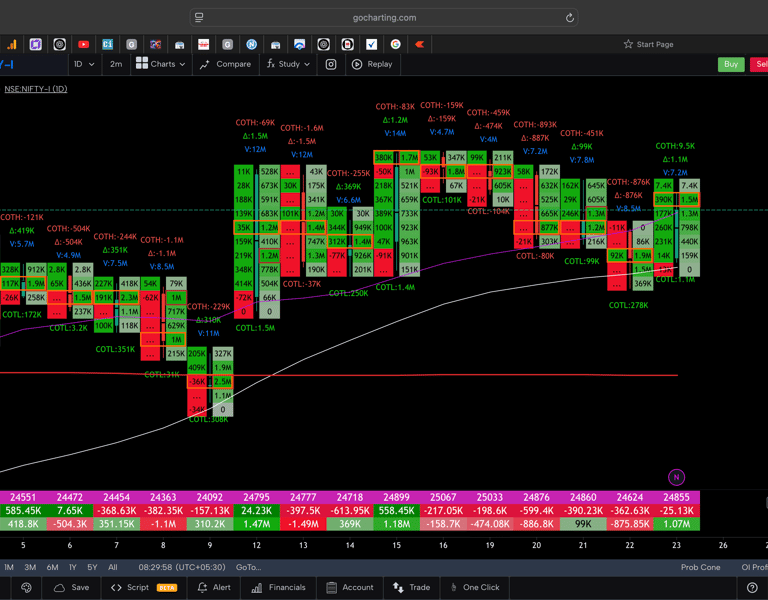Click the browser reload icon
This screenshot has height=600, width=768.
(x=570, y=18)
